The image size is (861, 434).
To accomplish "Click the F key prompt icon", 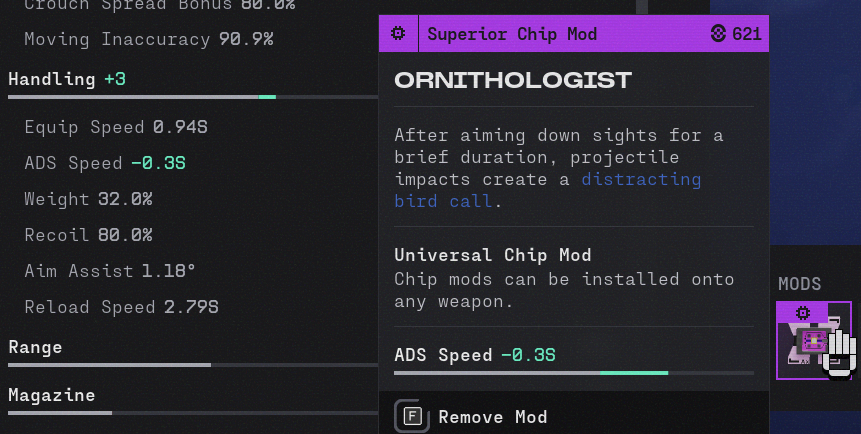I will [x=412, y=416].
